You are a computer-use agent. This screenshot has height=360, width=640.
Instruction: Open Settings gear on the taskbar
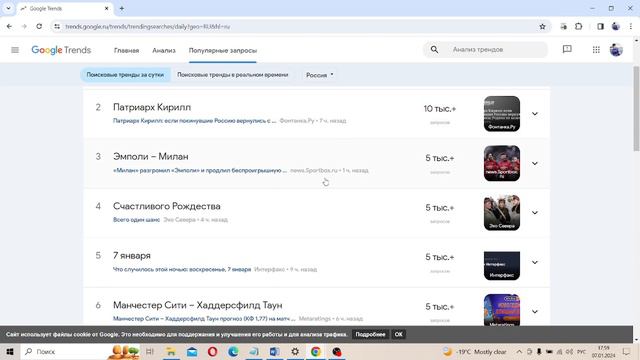(295, 351)
